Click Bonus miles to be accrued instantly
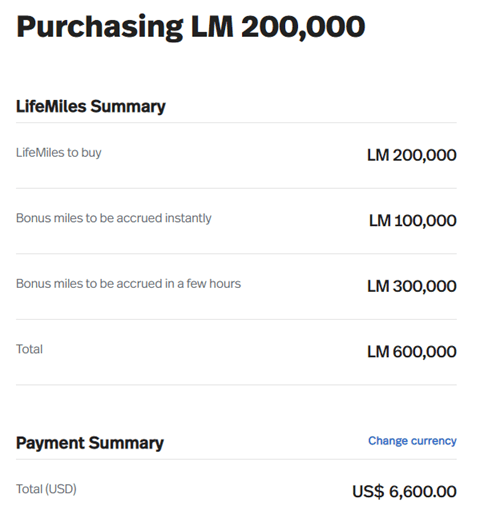 (x=114, y=218)
